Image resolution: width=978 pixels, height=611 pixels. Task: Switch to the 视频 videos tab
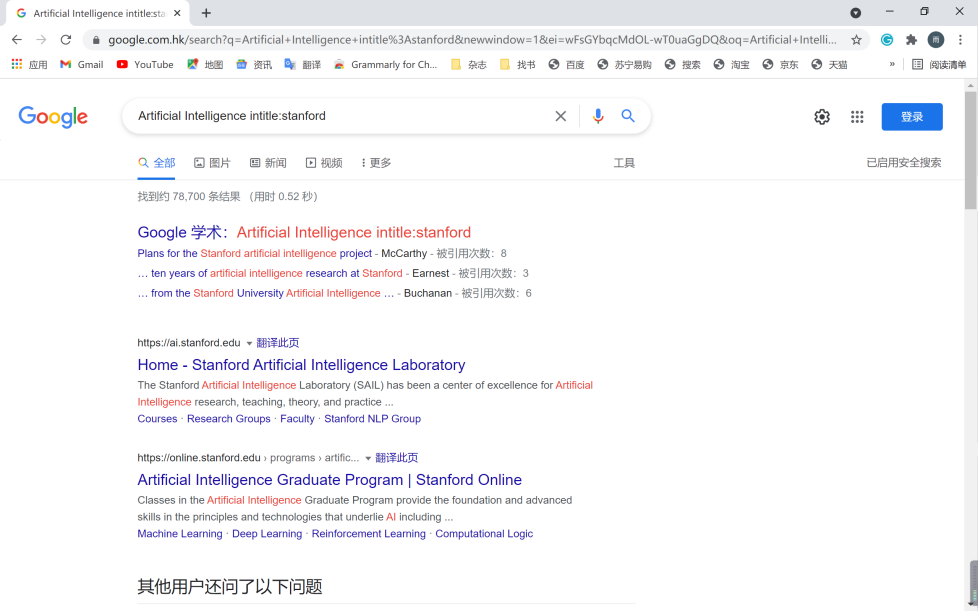324,163
